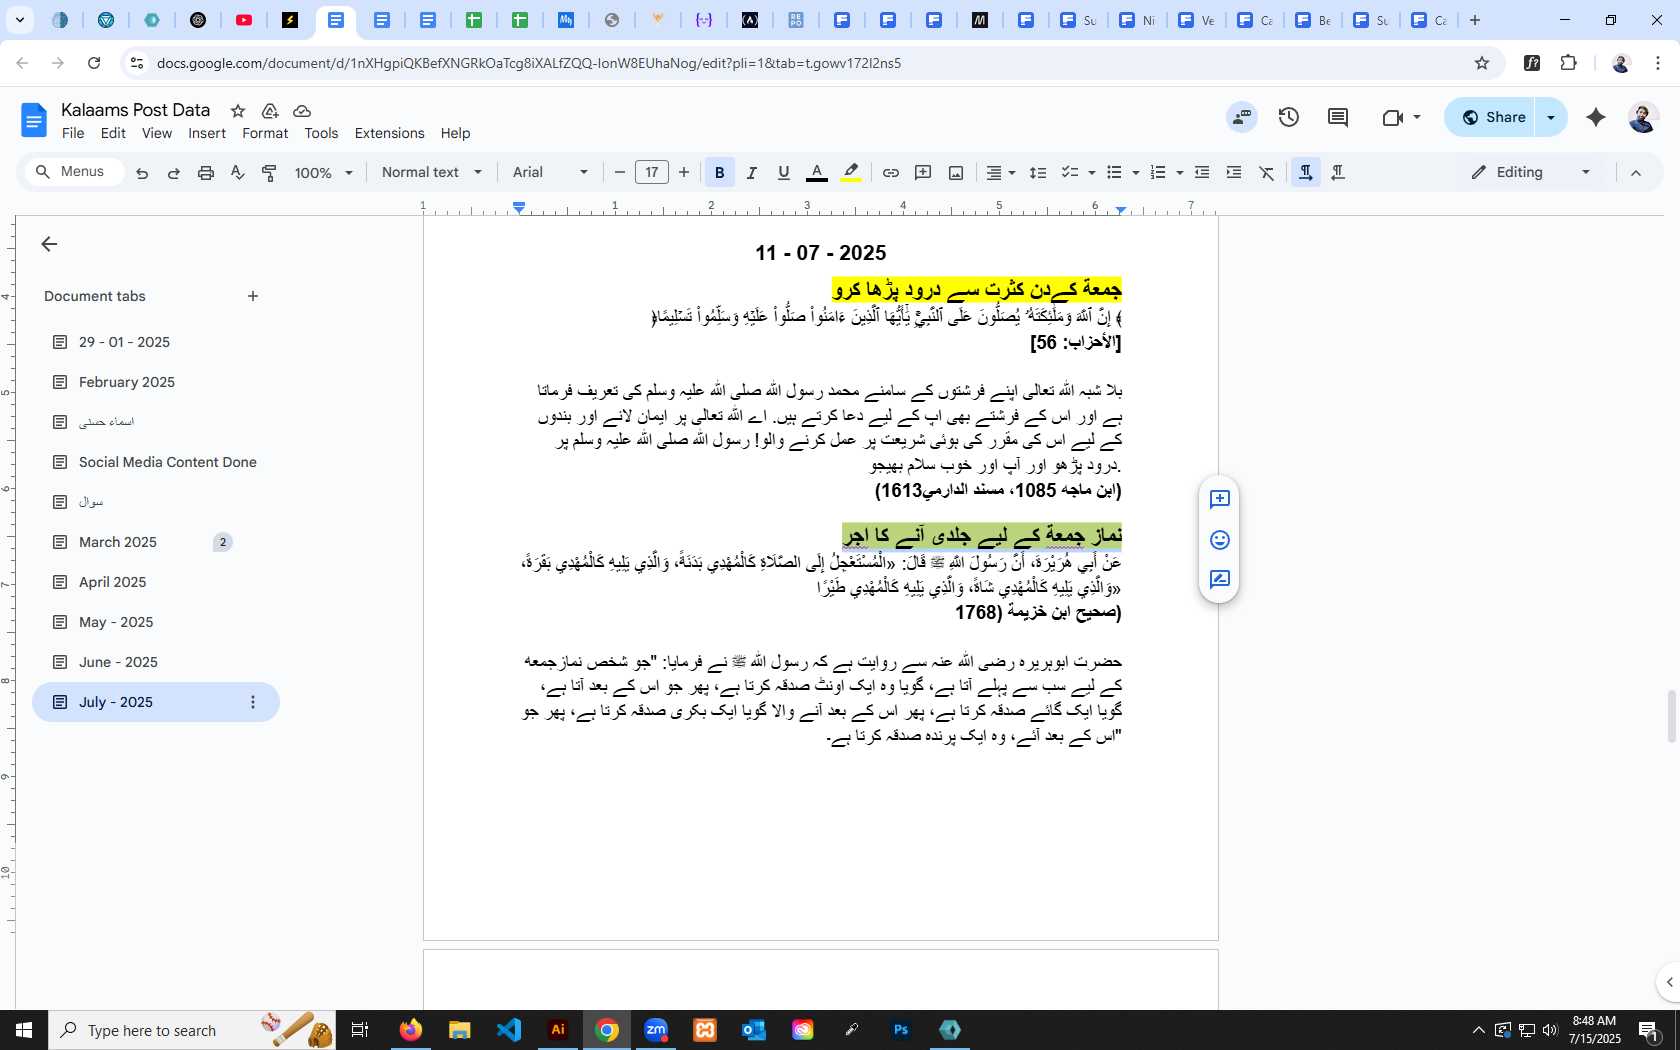This screenshot has width=1680, height=1050.
Task: Open the Normal text style dropdown
Action: click(431, 173)
